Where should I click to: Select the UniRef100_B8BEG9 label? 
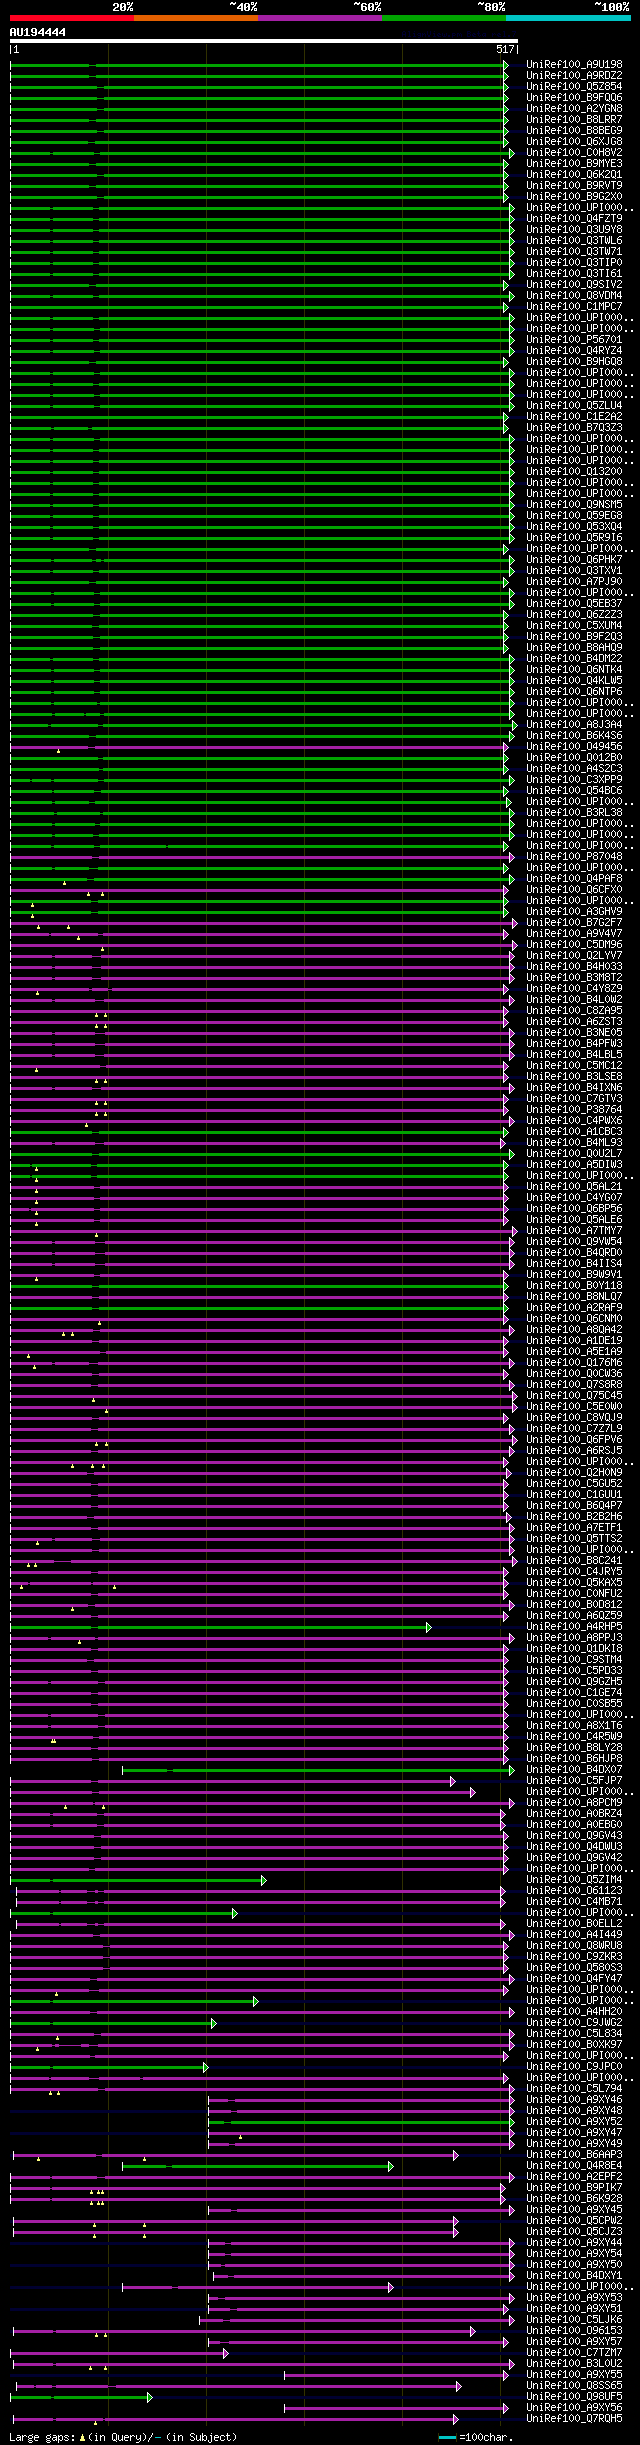click(574, 131)
